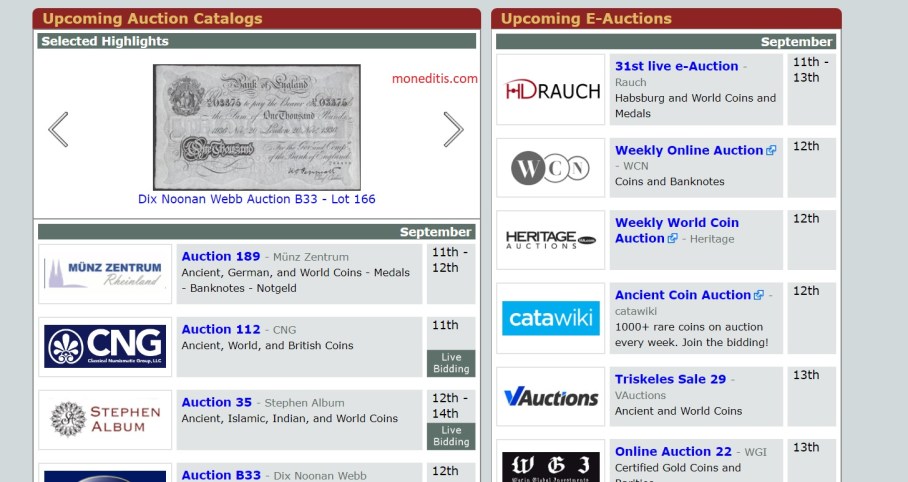
Task: Open the Catawiki logo
Action: tap(551, 318)
